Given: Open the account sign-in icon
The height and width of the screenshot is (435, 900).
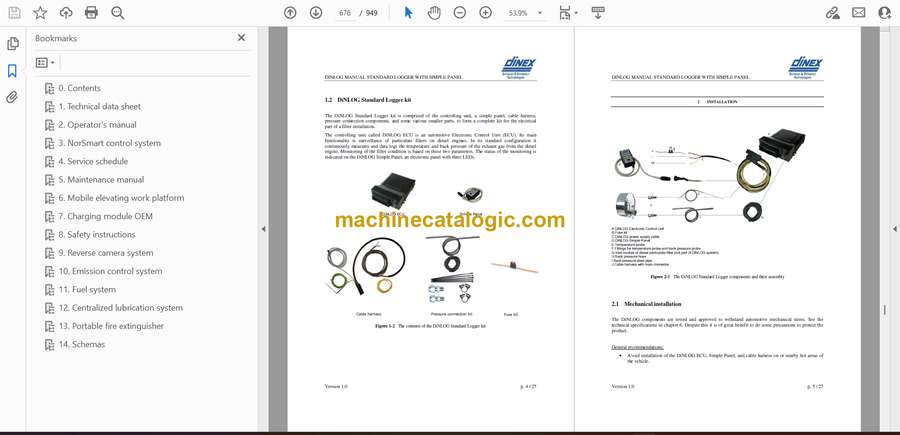Looking at the screenshot, I should [x=885, y=13].
